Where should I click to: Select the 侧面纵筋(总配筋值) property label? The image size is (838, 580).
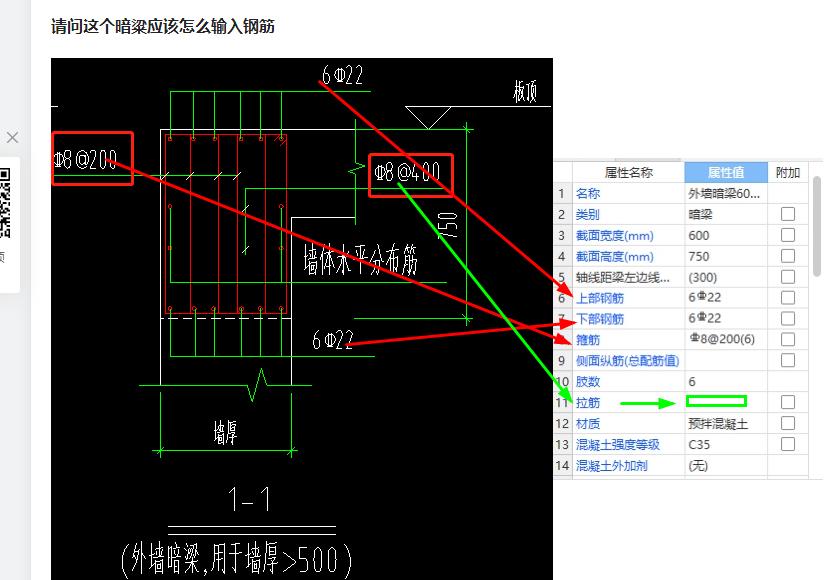627,361
